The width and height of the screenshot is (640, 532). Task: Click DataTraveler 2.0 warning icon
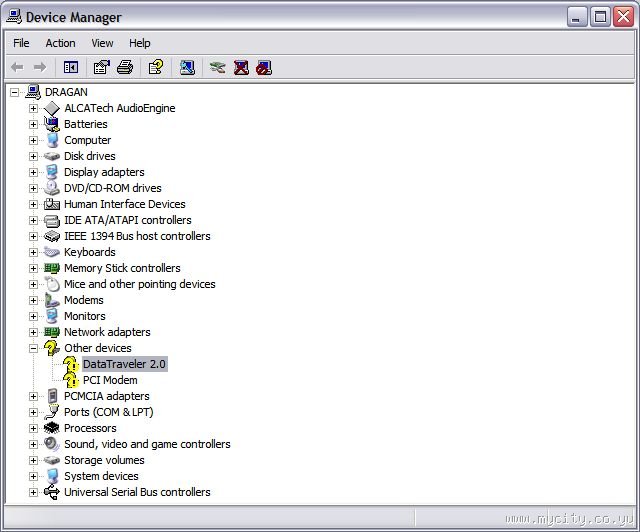click(71, 364)
